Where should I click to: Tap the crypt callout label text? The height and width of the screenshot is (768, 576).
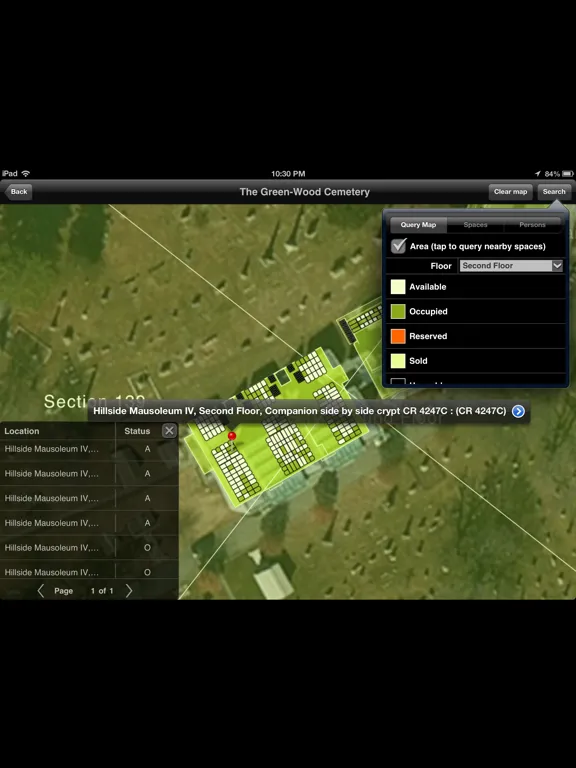pyautogui.click(x=299, y=411)
